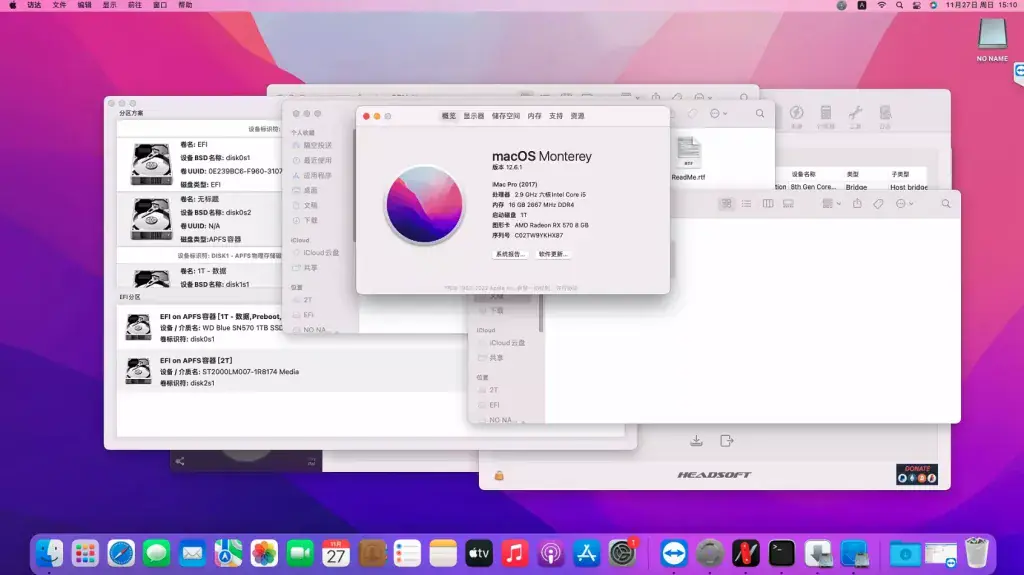Open Maps from the Dock
Screen dimensions: 1024x575
point(228,553)
